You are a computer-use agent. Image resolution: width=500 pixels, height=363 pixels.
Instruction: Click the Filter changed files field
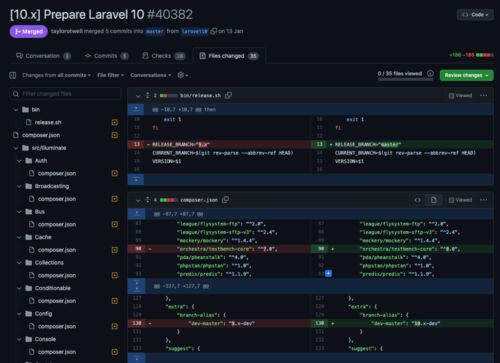[x=65, y=94]
